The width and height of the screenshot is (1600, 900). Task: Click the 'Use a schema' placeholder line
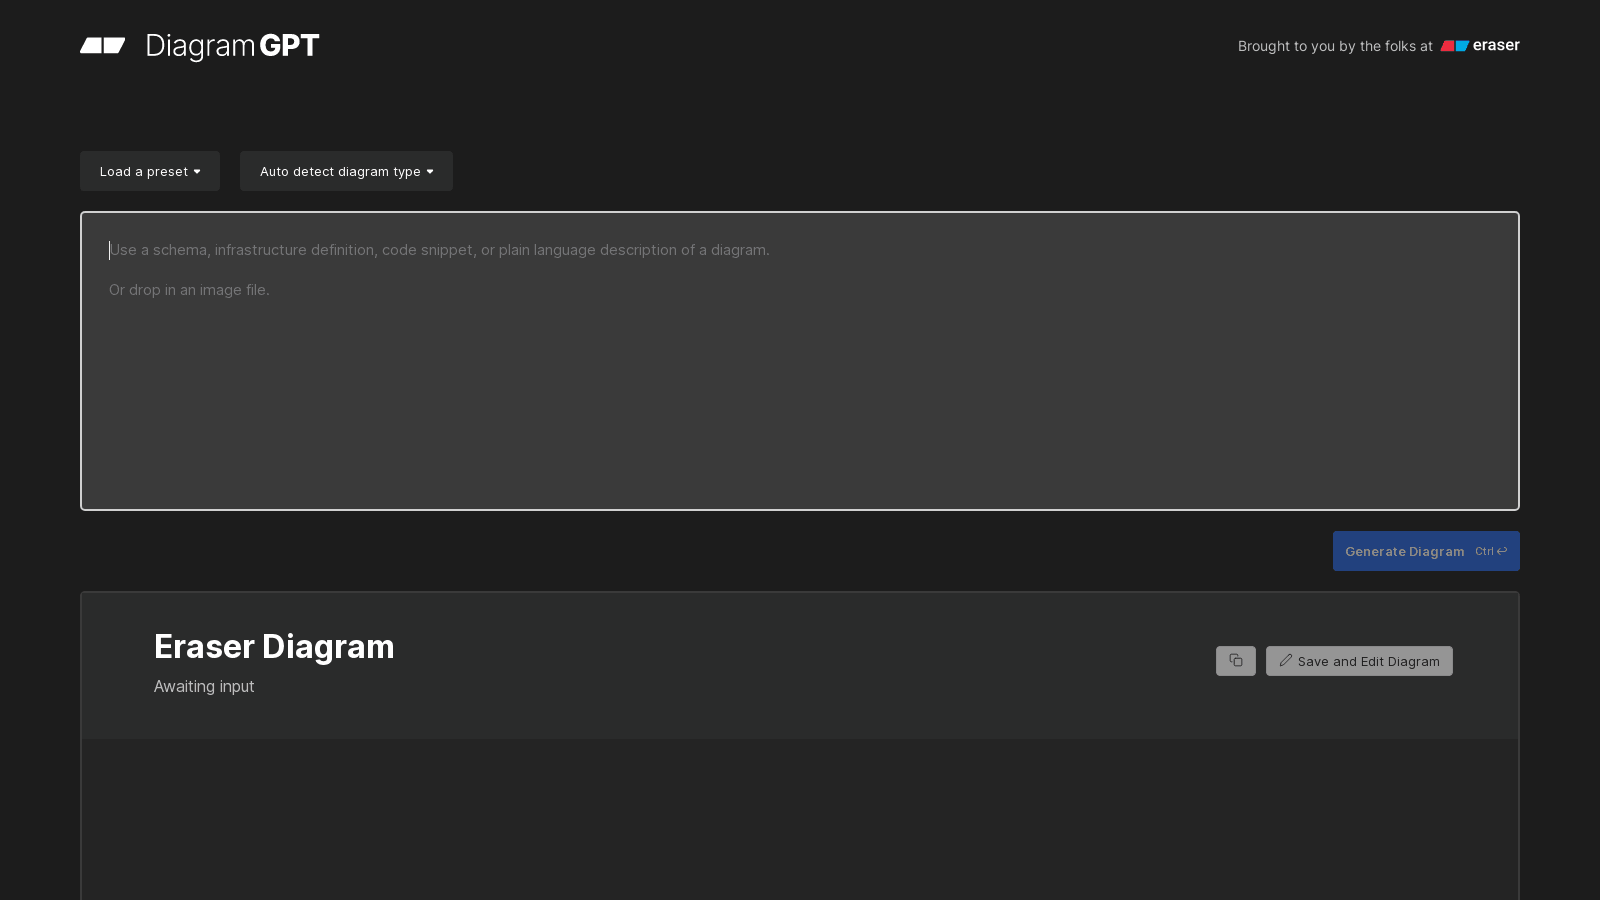[439, 250]
